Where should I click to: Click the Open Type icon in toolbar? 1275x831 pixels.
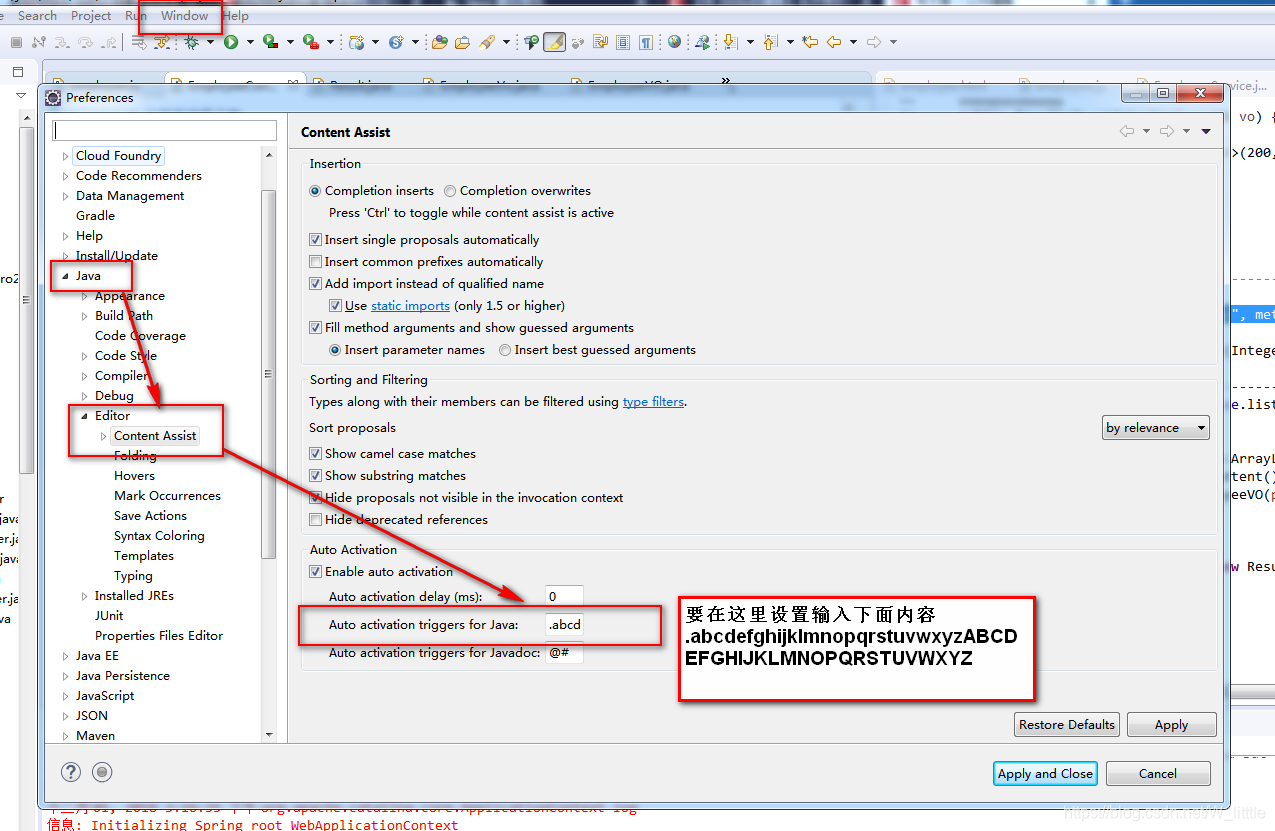439,42
